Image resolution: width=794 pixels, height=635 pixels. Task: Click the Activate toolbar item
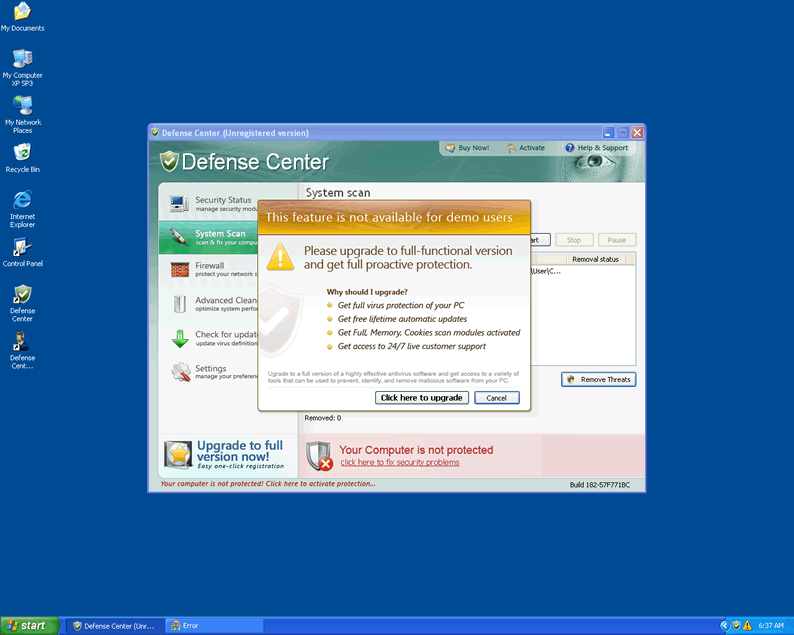coord(525,148)
